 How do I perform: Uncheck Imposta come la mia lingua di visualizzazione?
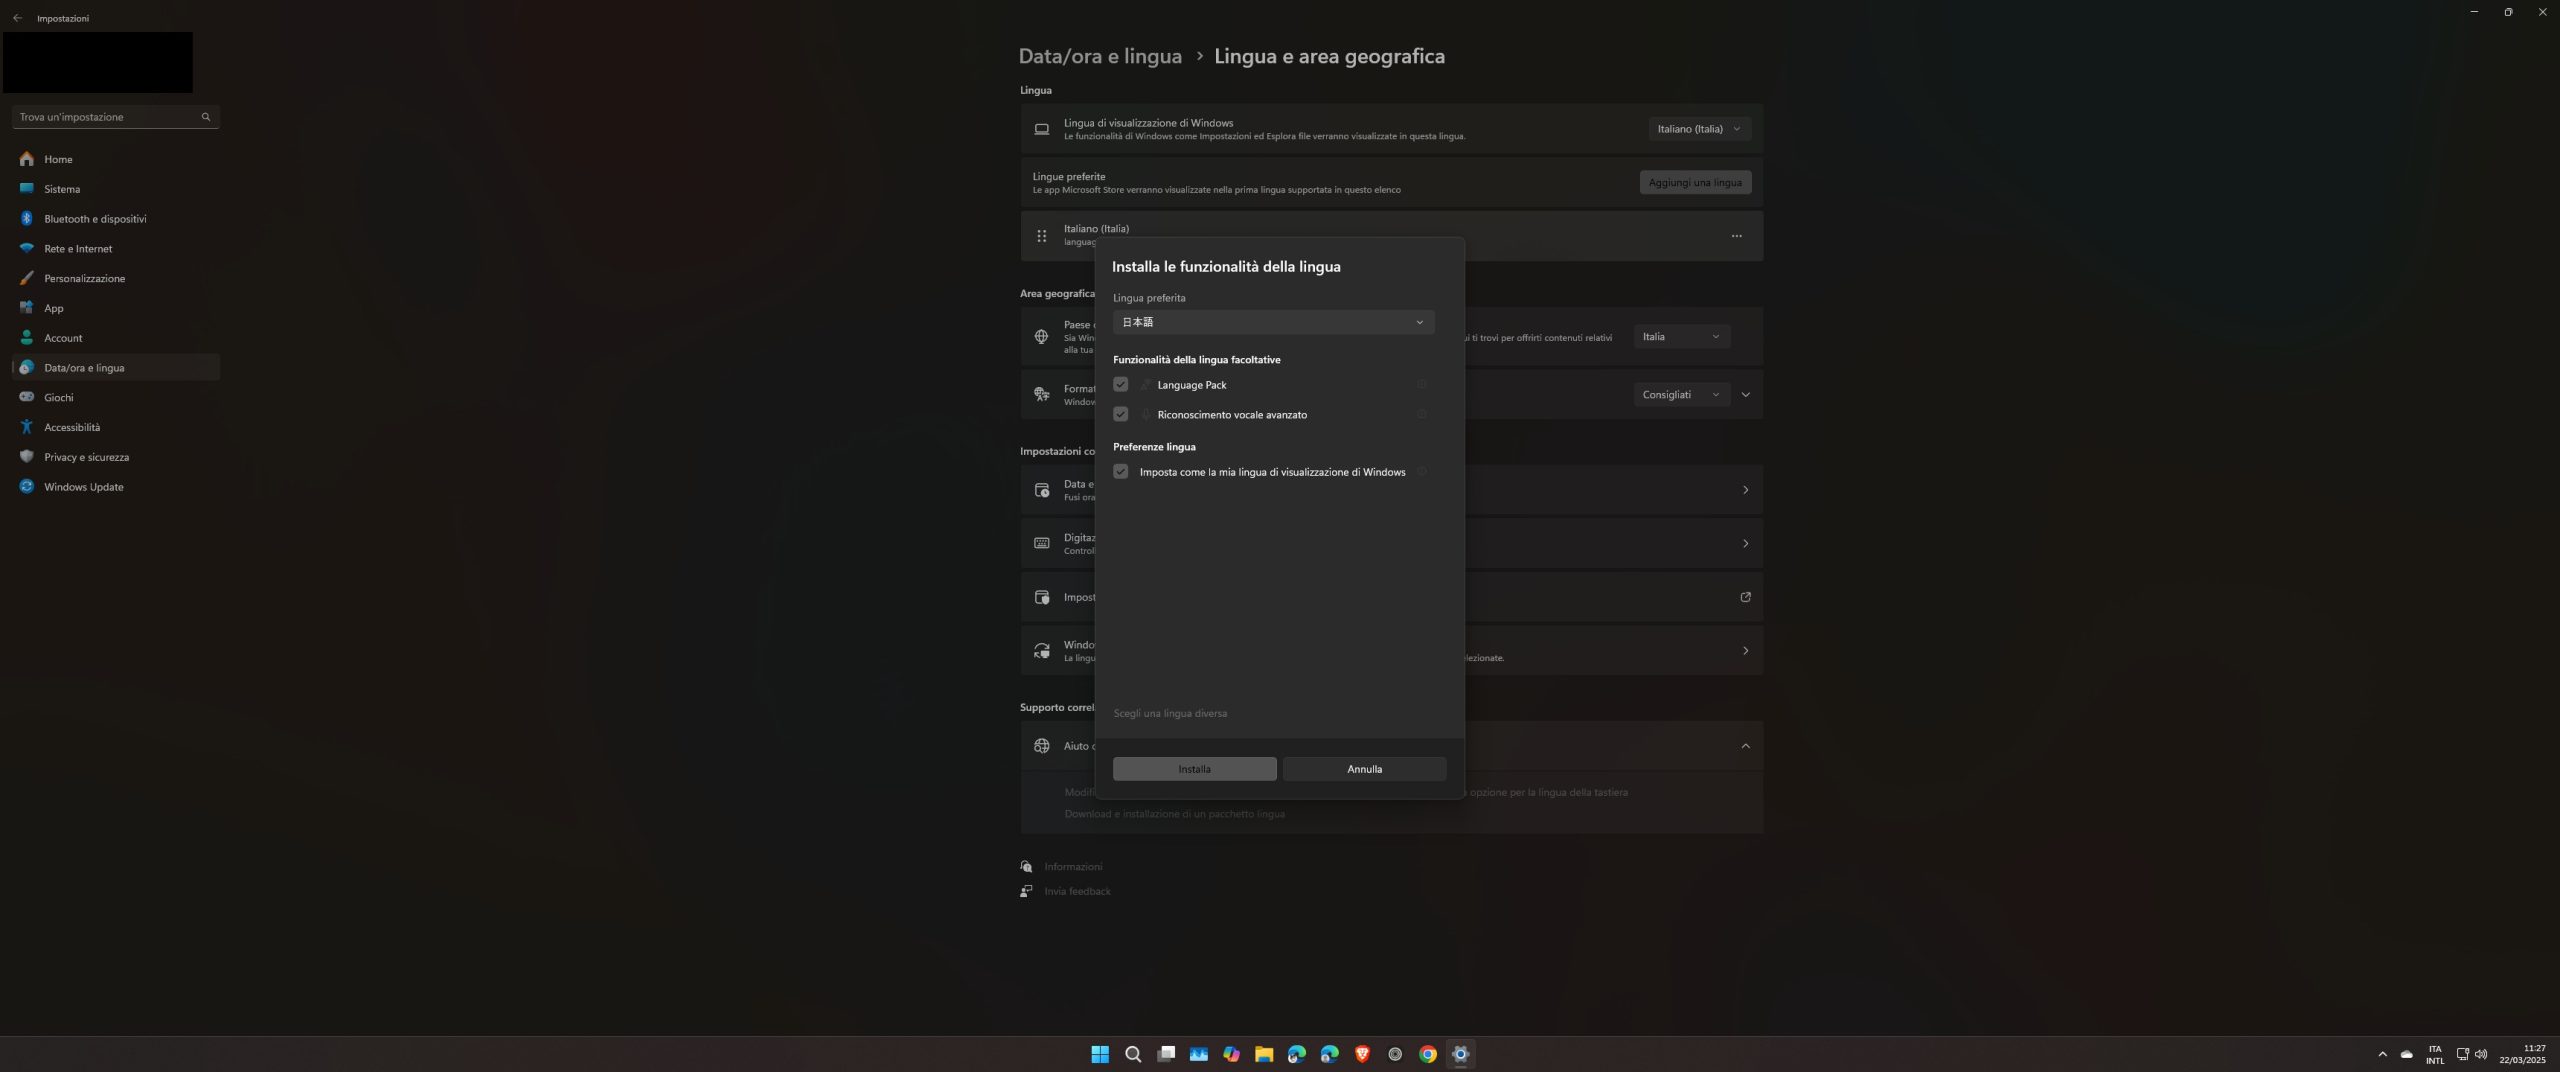(1121, 472)
